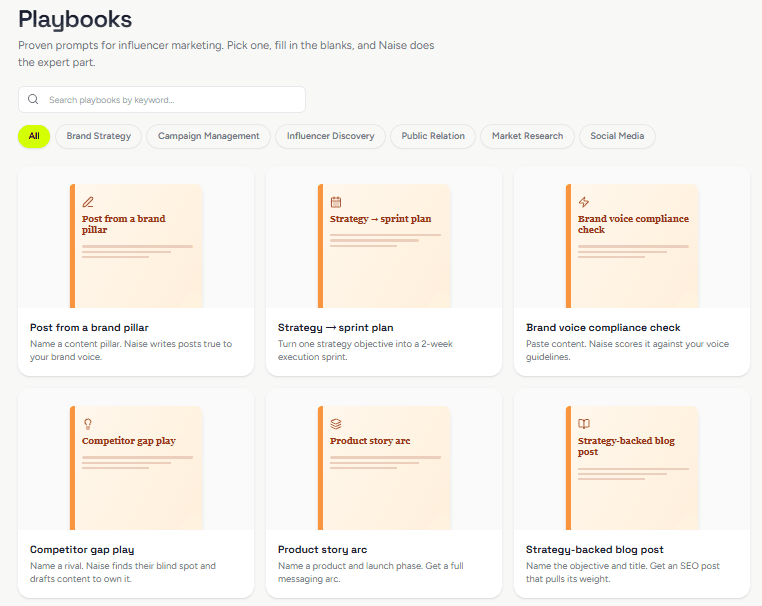Open Strategy sprint plan card title

(336, 328)
